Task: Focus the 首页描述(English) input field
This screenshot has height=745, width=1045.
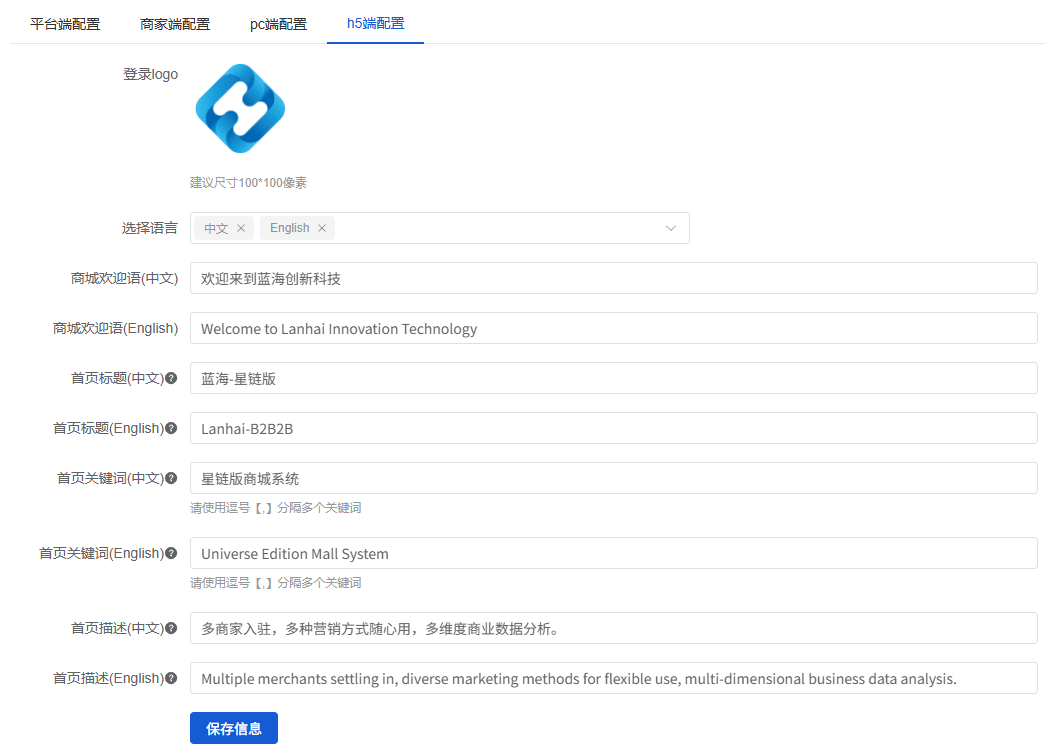Action: (613, 678)
